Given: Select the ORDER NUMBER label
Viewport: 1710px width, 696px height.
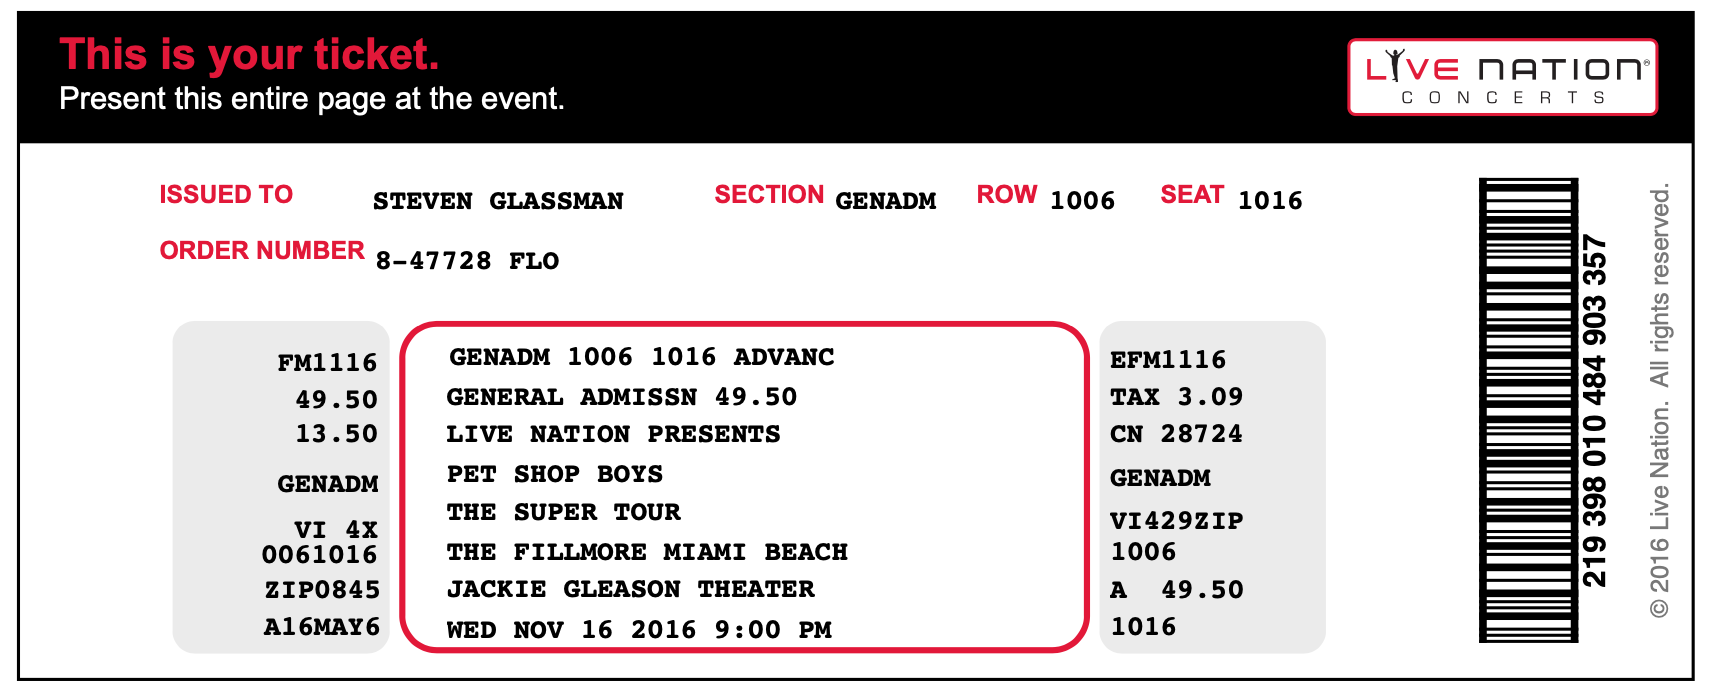Looking at the screenshot, I should point(262,250).
